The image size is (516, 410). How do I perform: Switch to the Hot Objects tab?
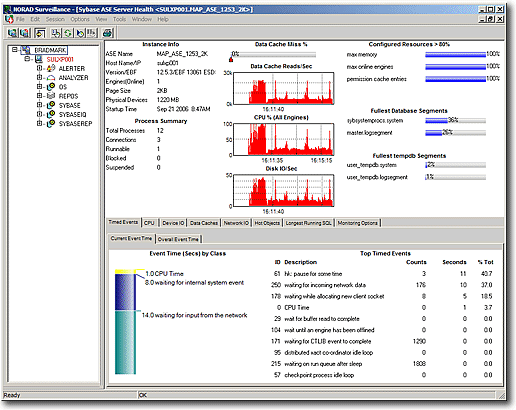coord(267,223)
